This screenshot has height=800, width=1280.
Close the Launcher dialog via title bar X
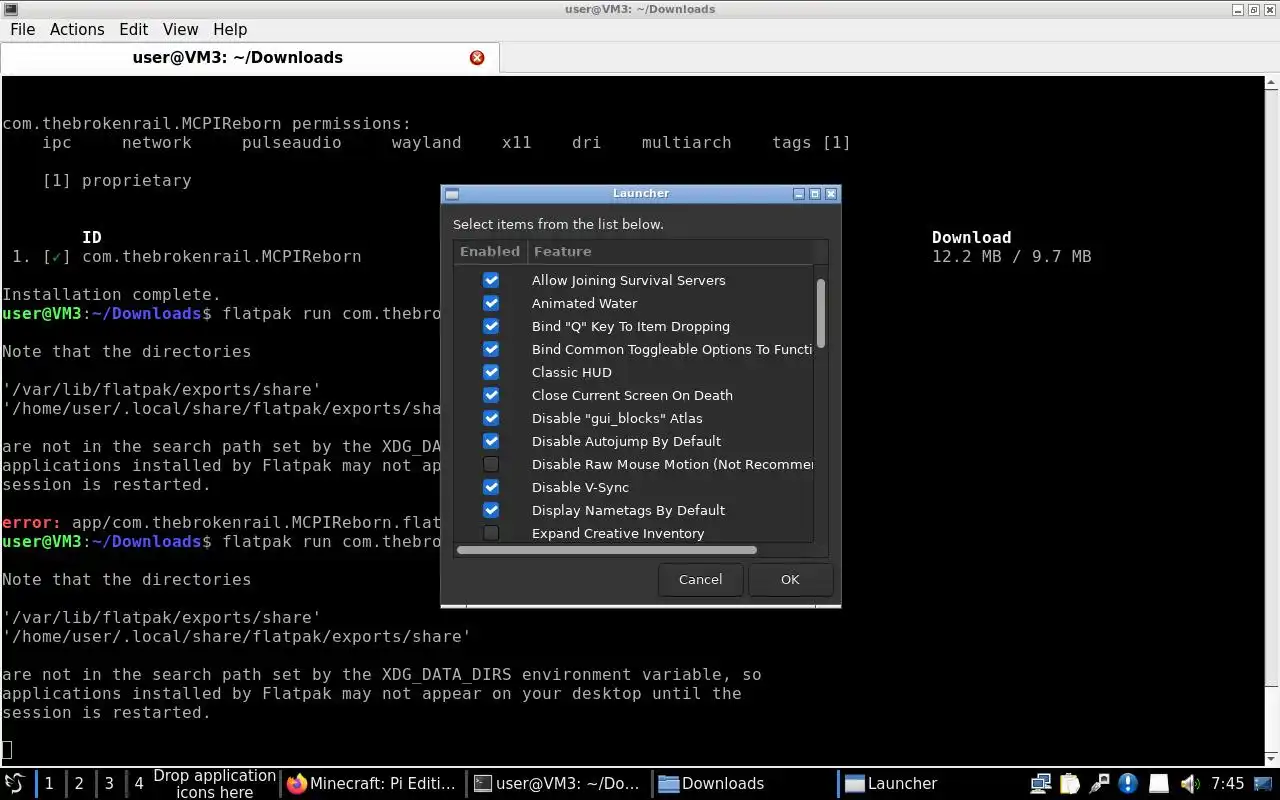tap(830, 194)
